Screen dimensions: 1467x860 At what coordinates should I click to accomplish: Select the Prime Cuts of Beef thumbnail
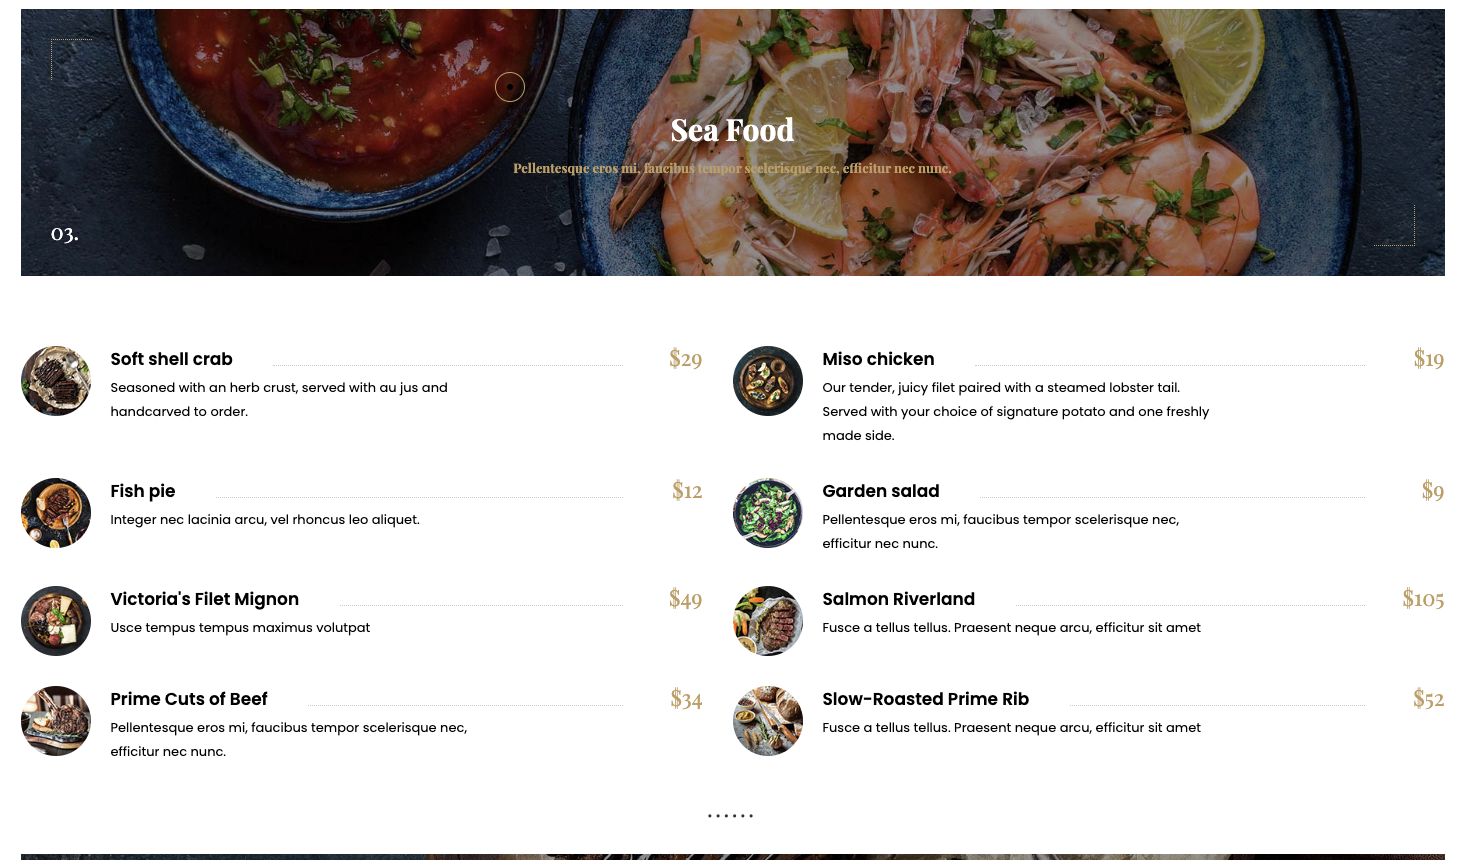point(56,721)
